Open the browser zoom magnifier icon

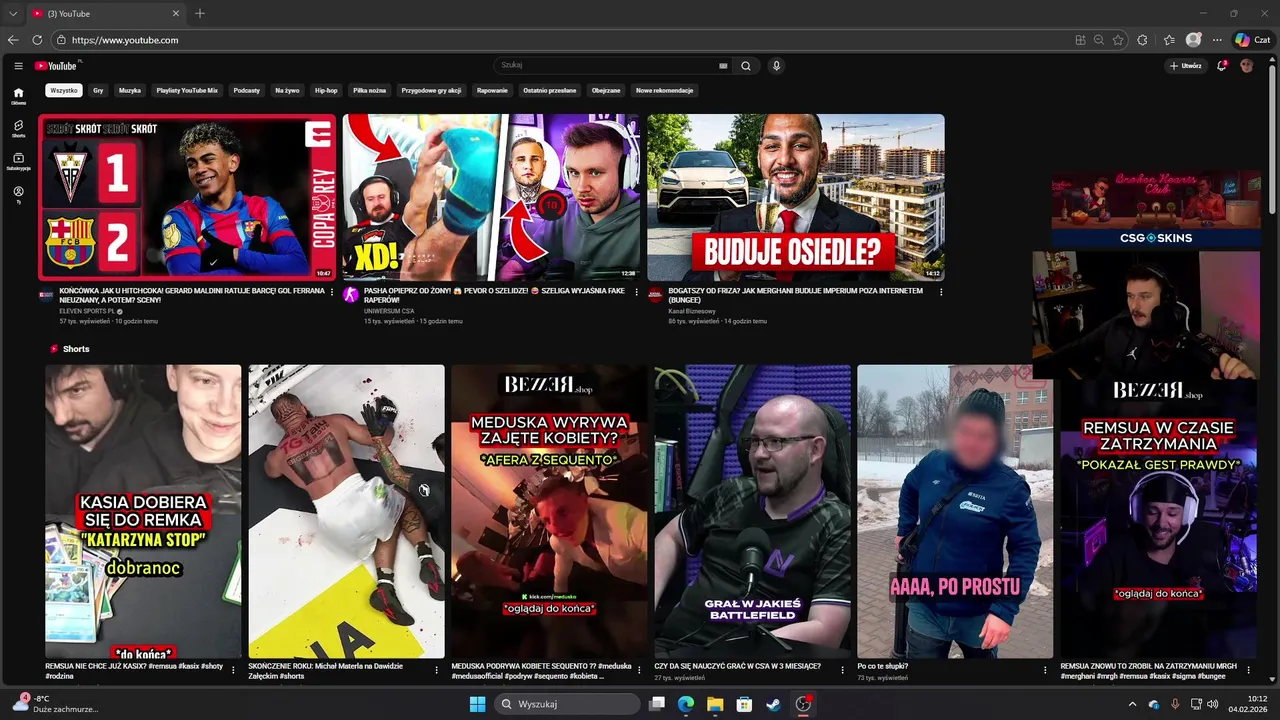coord(1099,40)
